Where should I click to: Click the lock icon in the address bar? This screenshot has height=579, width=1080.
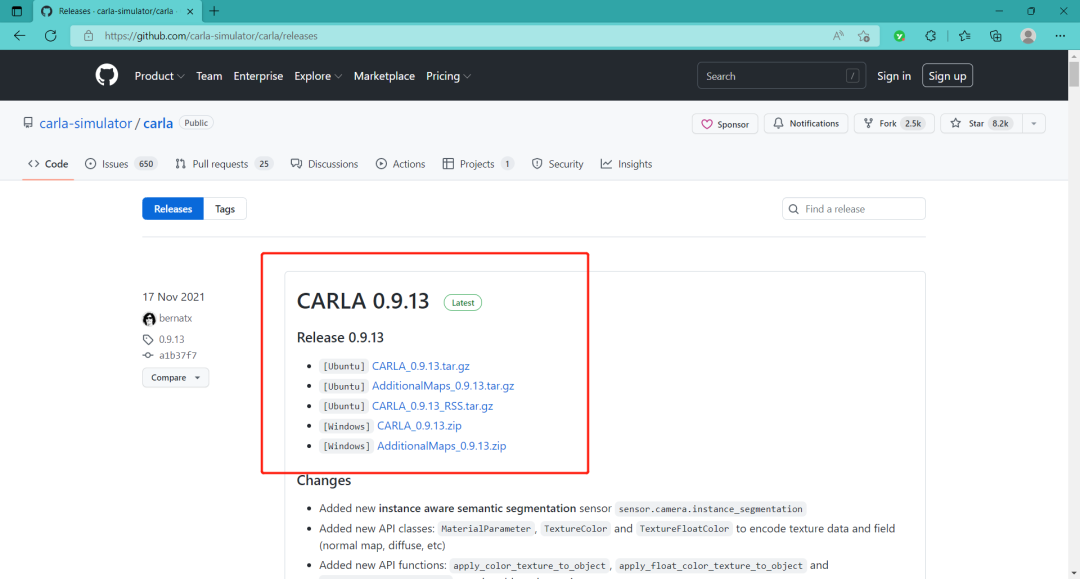[x=88, y=36]
